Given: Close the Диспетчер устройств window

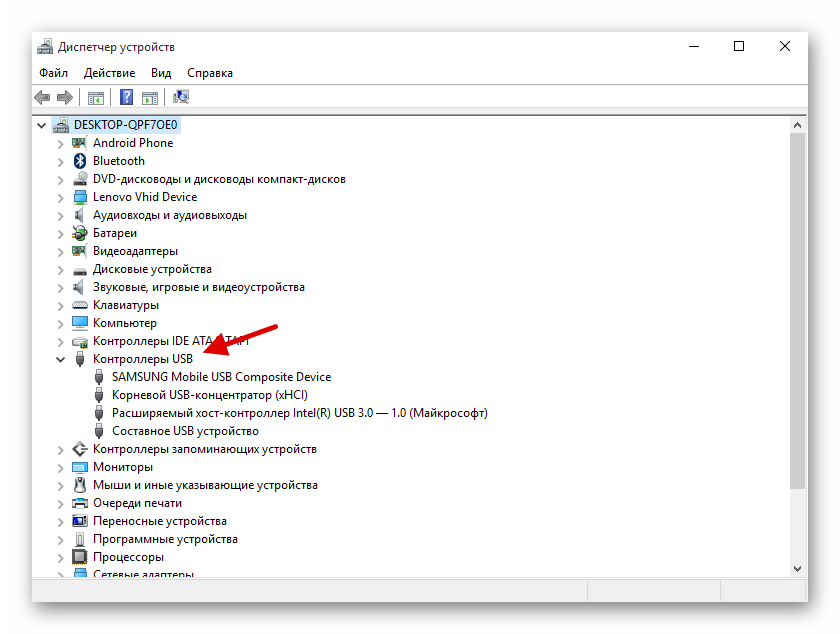Looking at the screenshot, I should [785, 47].
